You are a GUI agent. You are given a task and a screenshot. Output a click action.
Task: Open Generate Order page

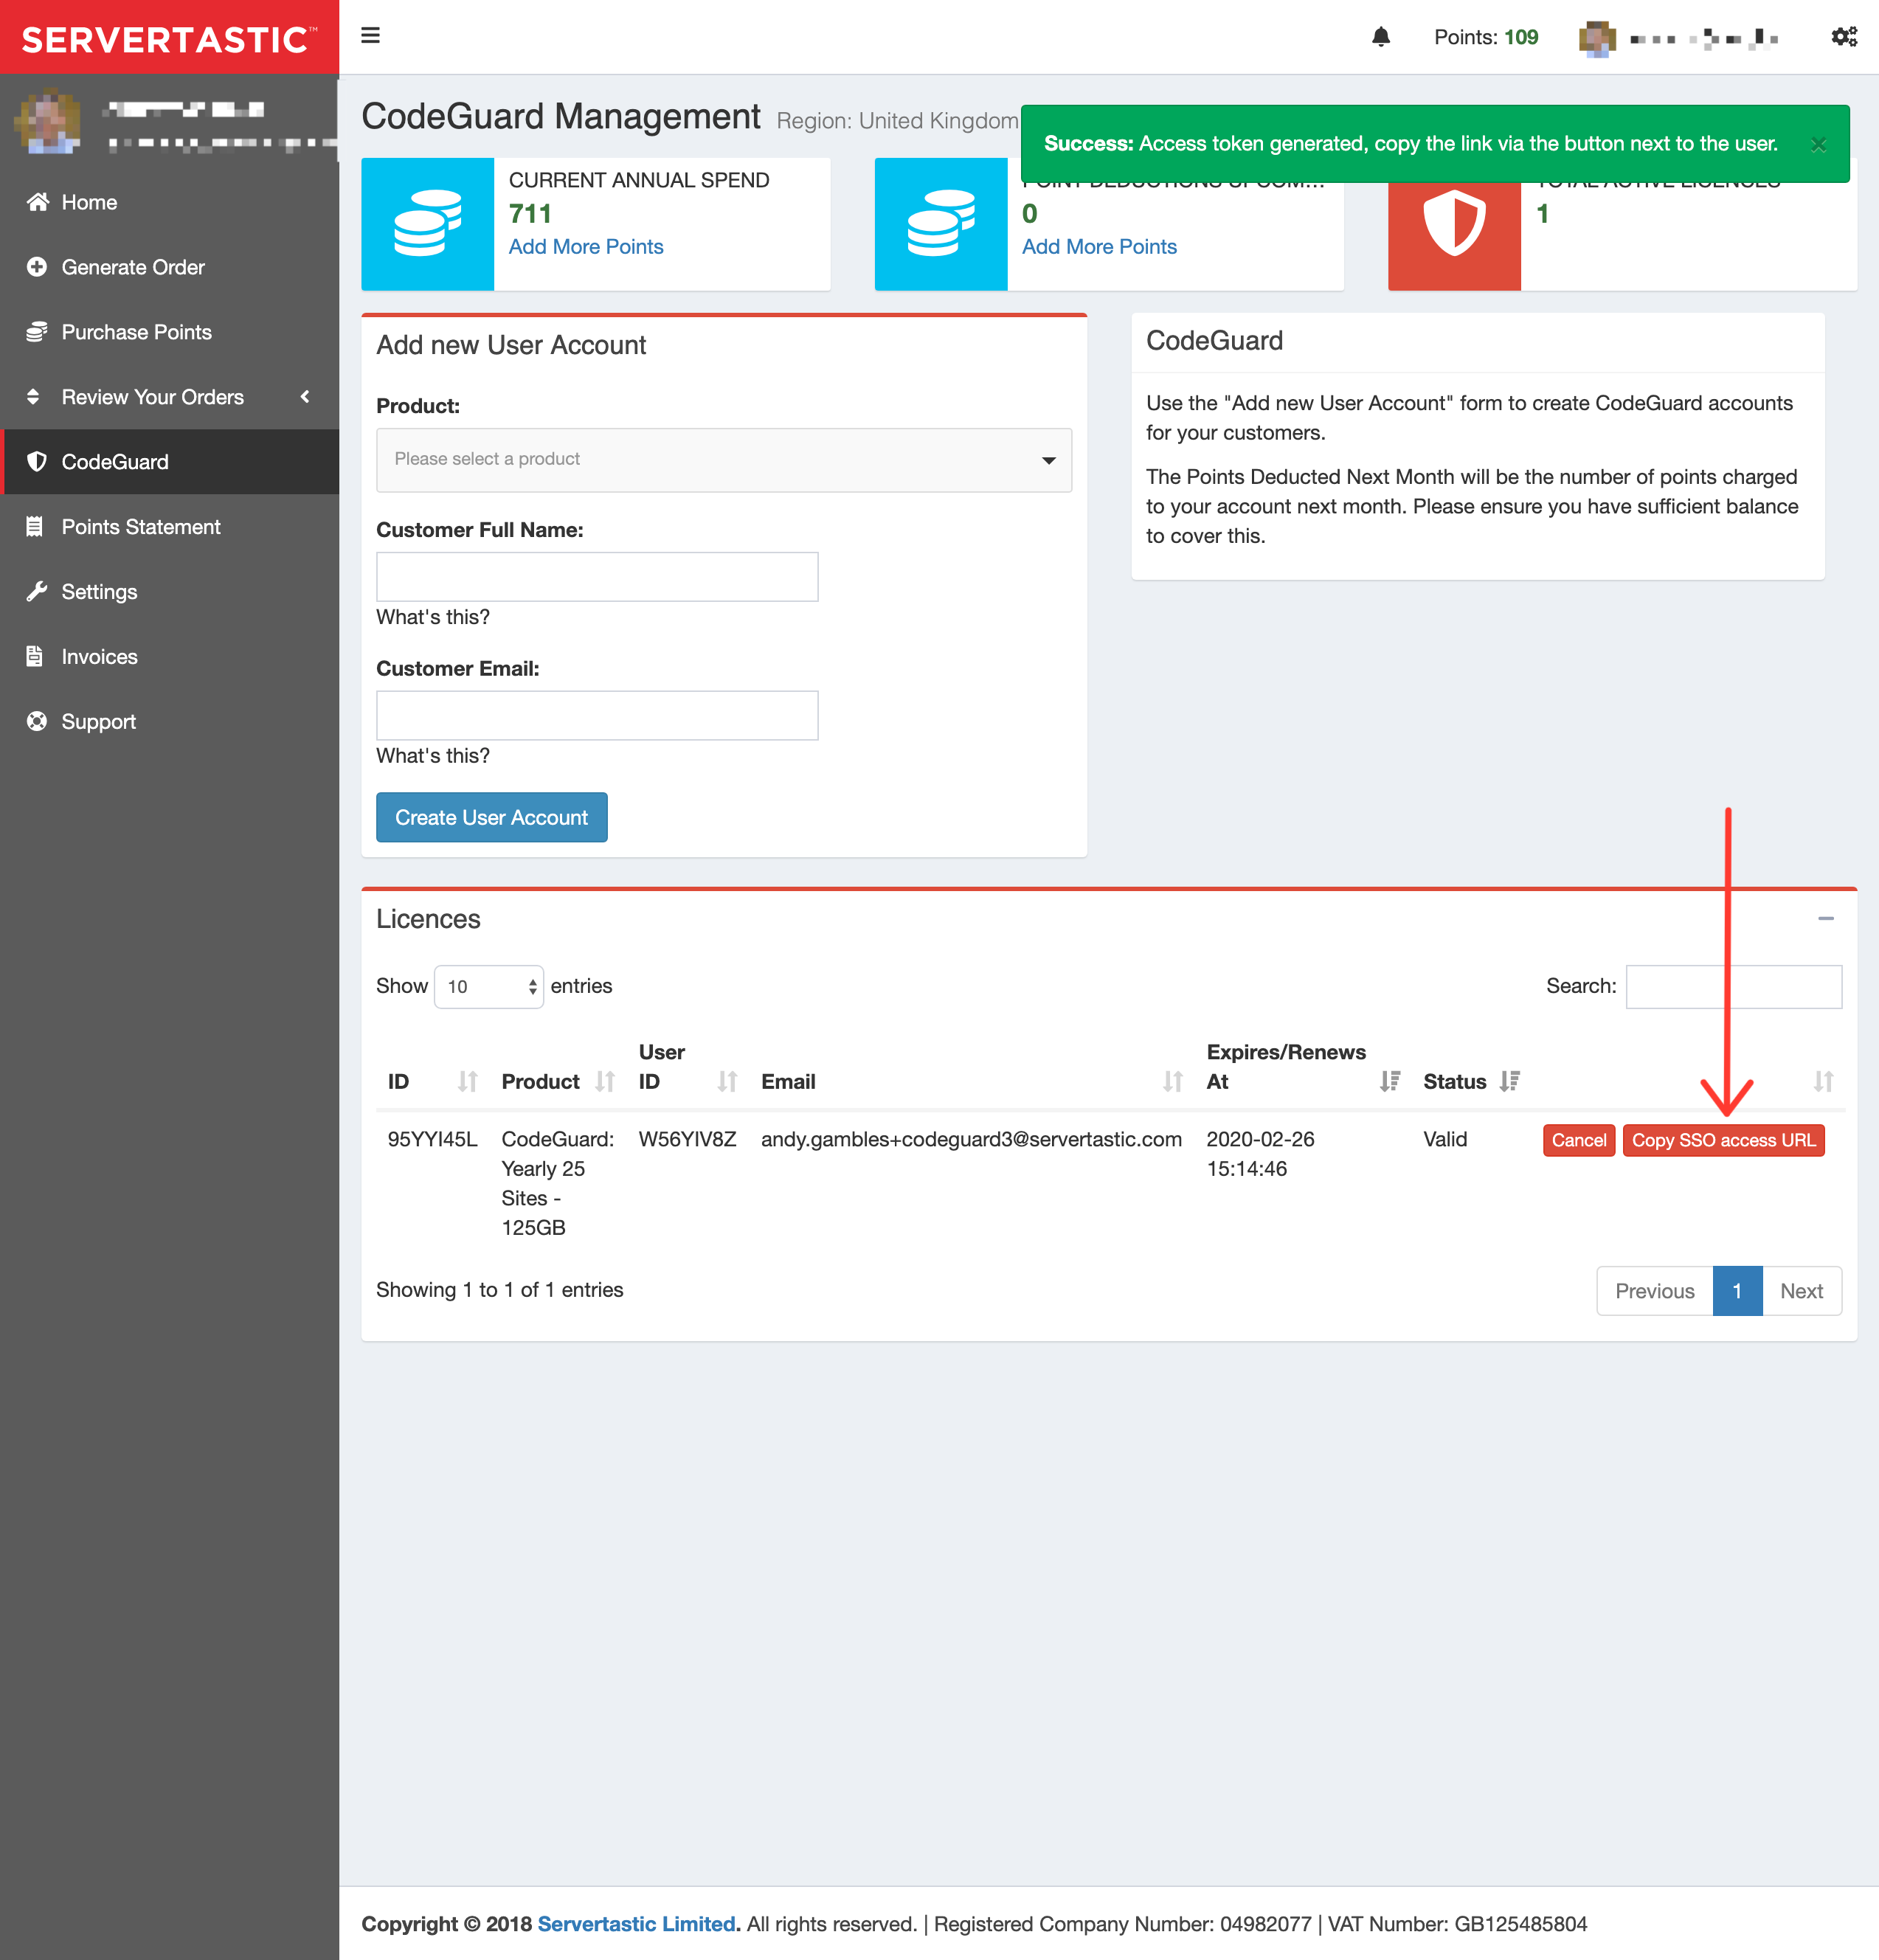133,267
